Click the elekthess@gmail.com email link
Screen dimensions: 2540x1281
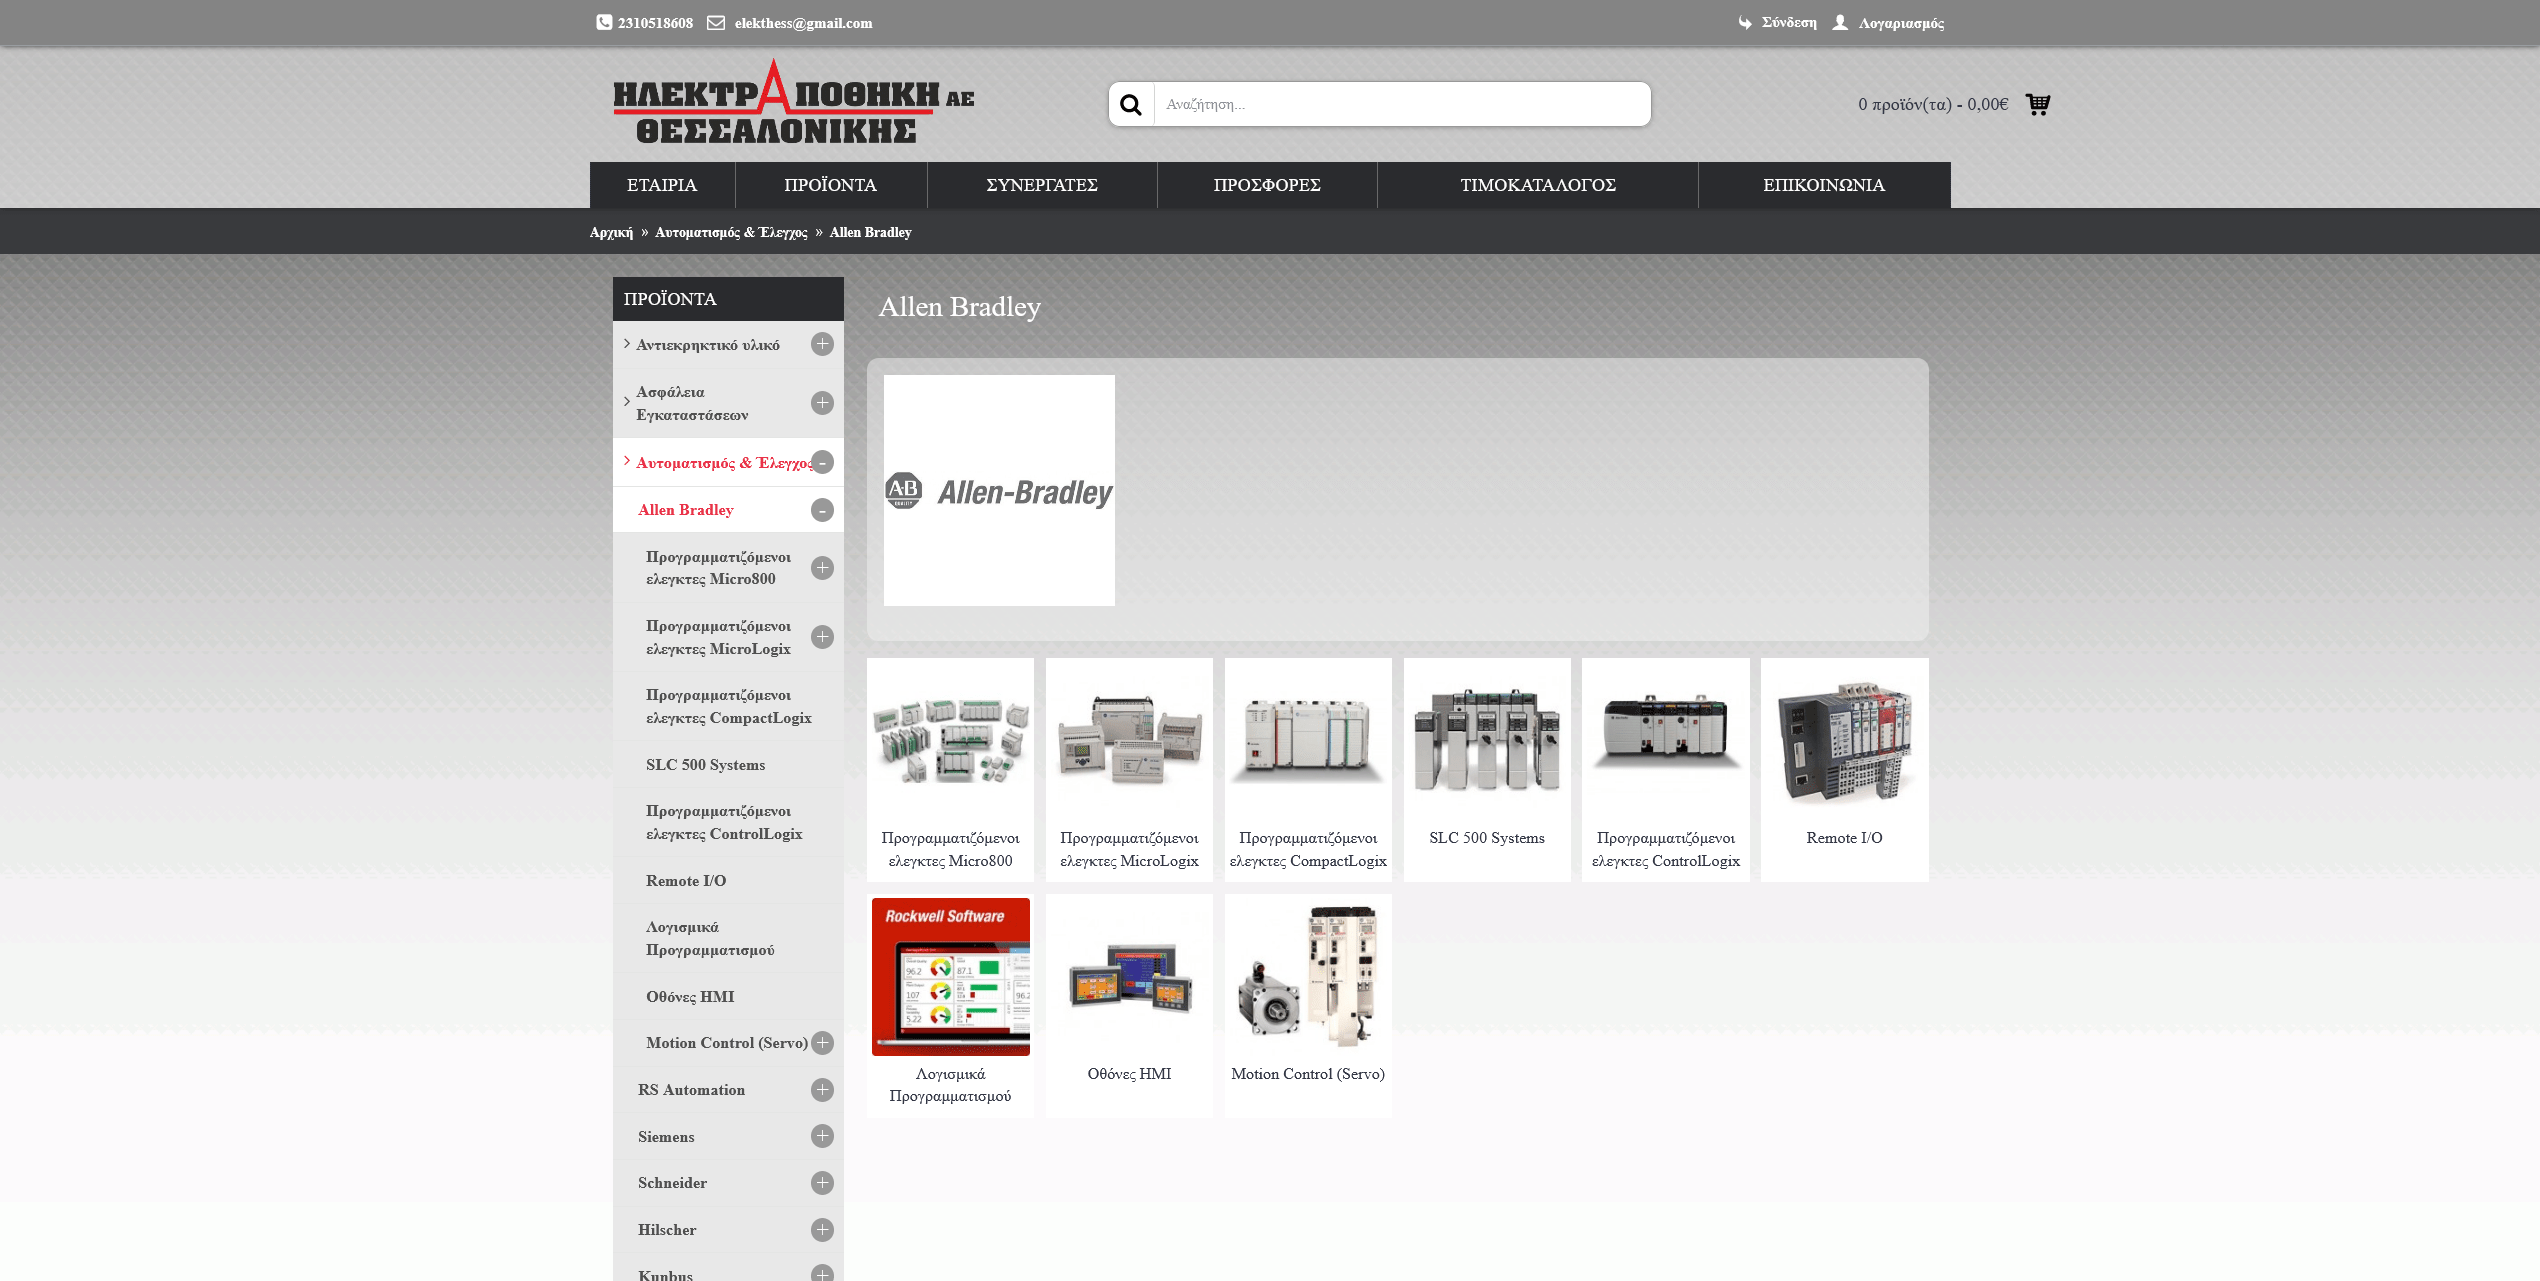tap(803, 23)
